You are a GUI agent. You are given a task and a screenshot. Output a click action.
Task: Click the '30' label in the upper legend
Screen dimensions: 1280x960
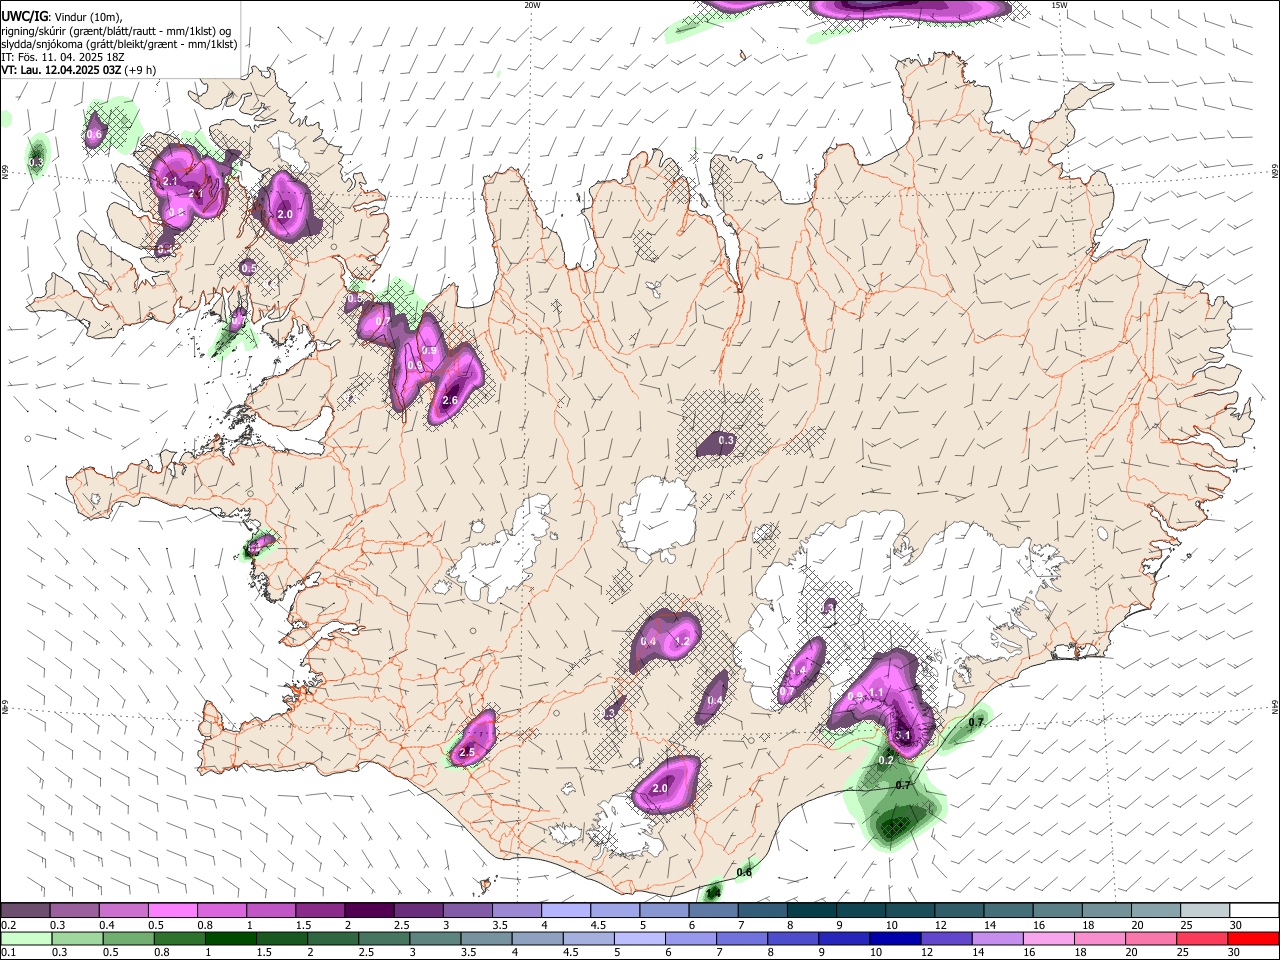pyautogui.click(x=1236, y=925)
